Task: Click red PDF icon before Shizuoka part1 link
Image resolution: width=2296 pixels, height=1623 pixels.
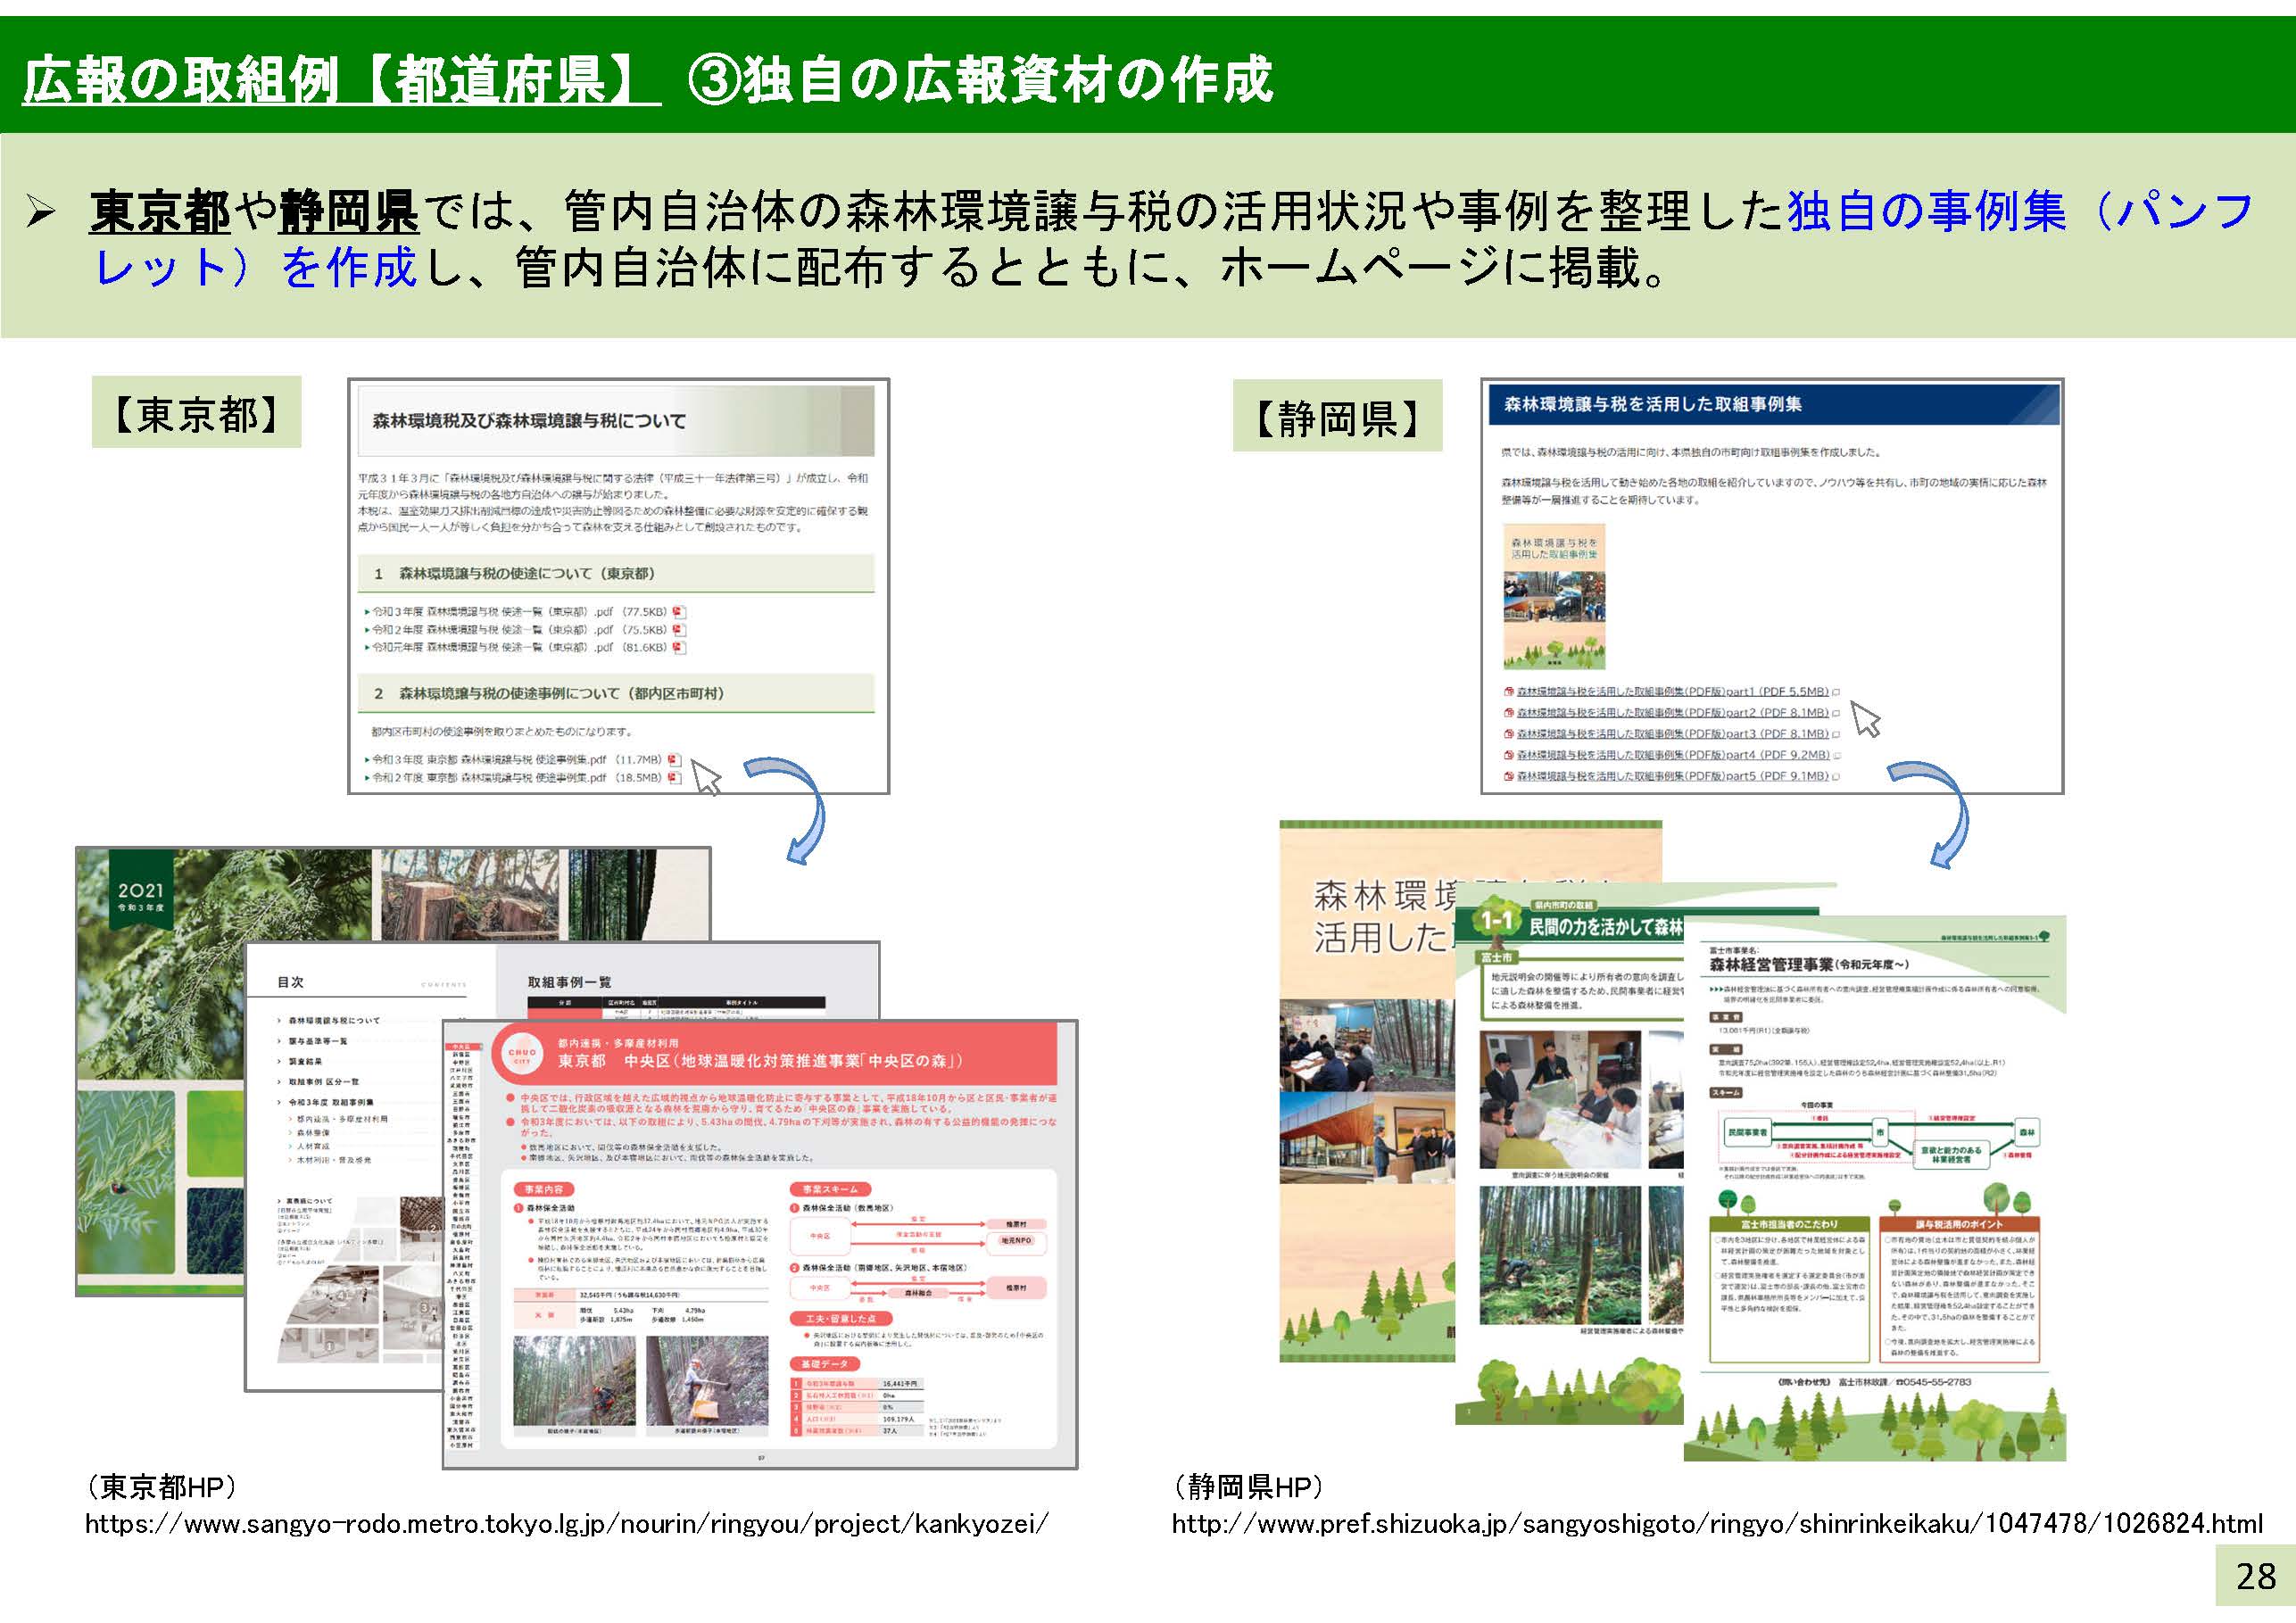Action: tap(1509, 691)
